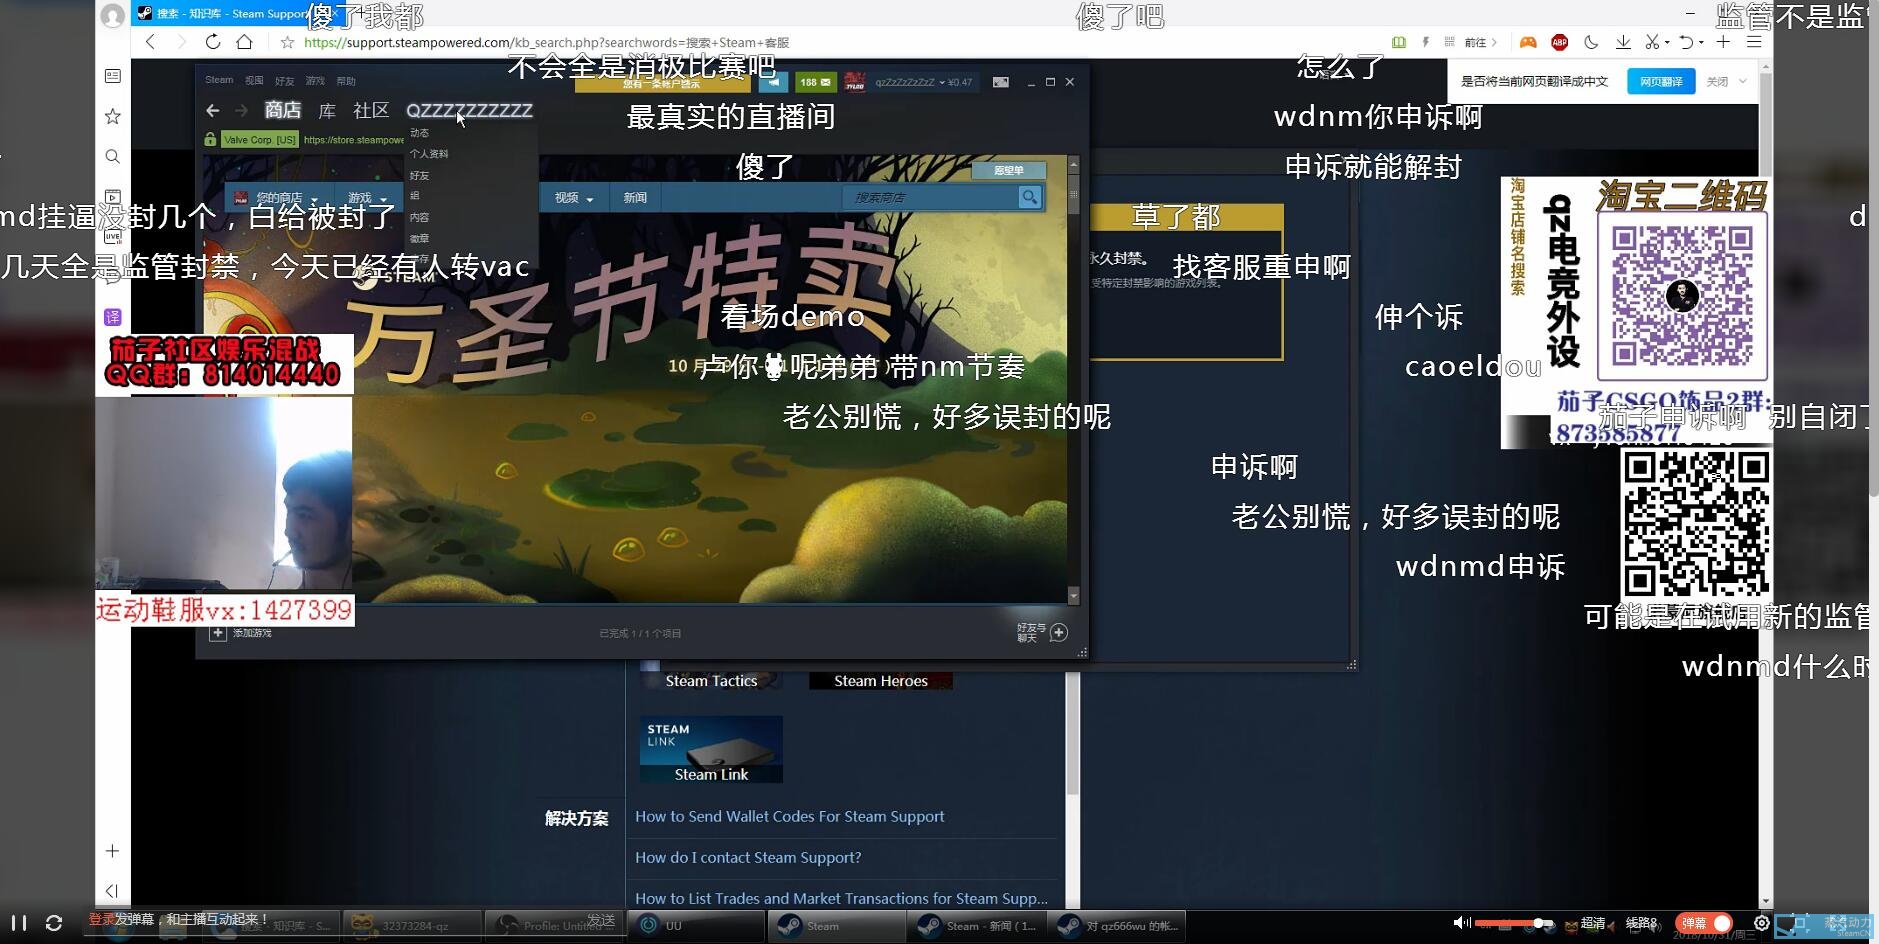This screenshot has width=1879, height=944.
Task: Open the 视图 menu in Steam client
Action: click(x=254, y=81)
